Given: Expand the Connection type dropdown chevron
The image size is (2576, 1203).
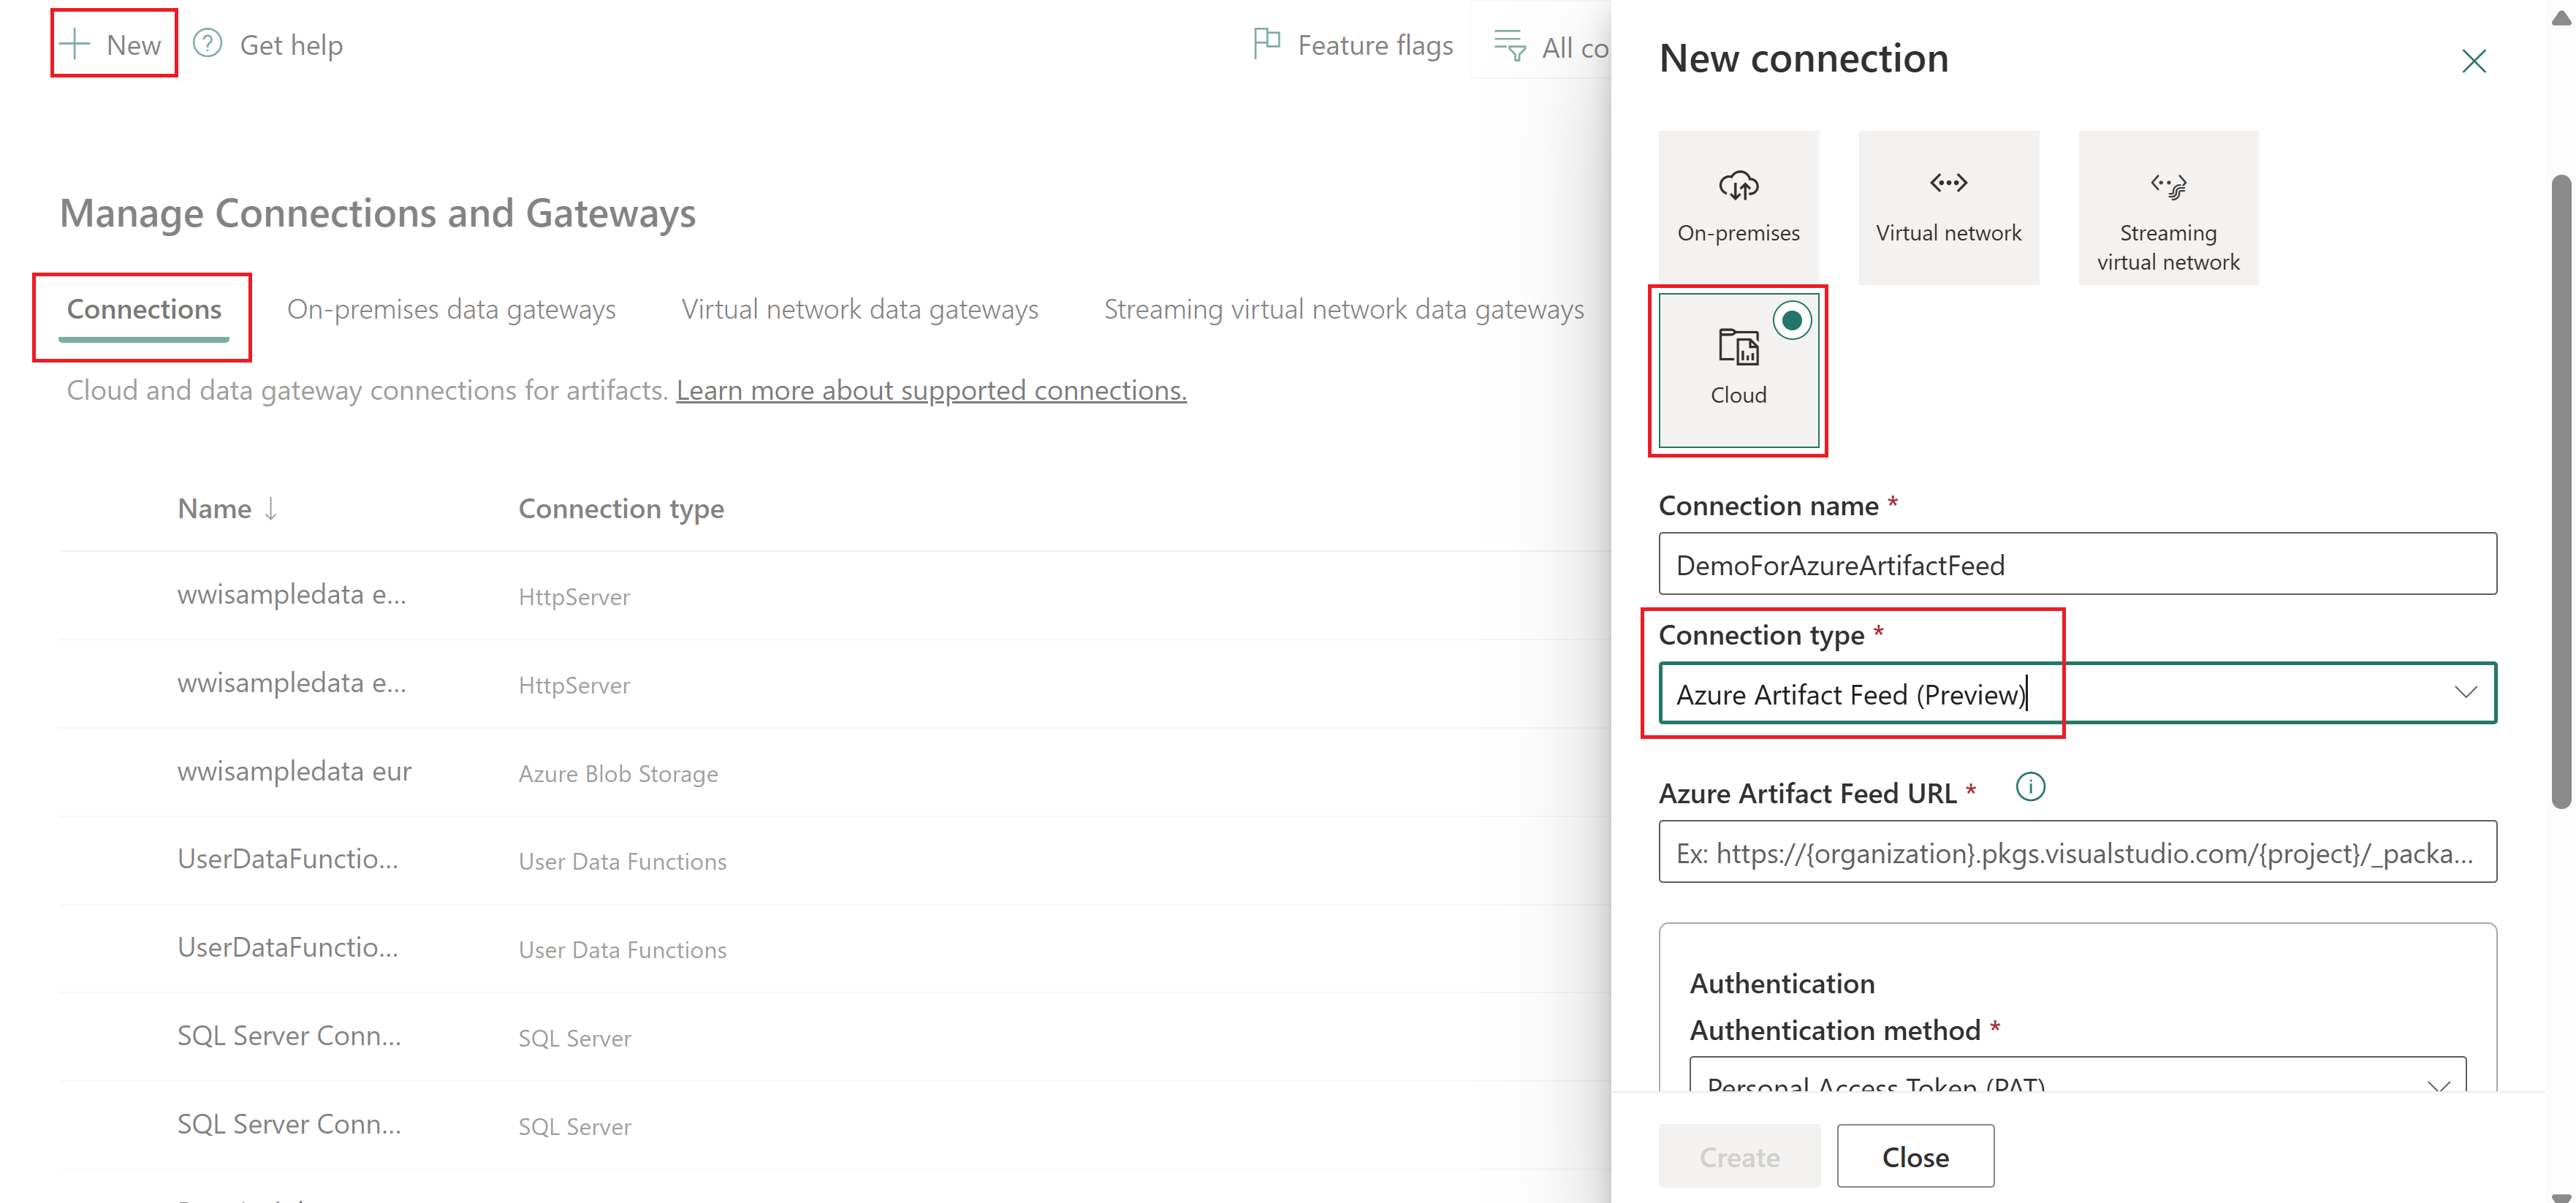Looking at the screenshot, I should tap(2465, 692).
